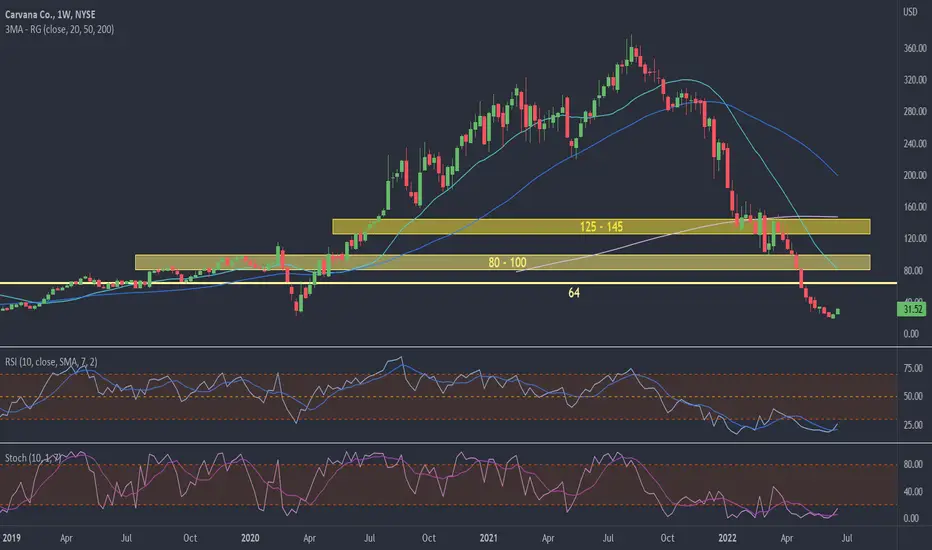Click the RSI 75.00 axis value
This screenshot has height=550, width=932.
click(913, 369)
